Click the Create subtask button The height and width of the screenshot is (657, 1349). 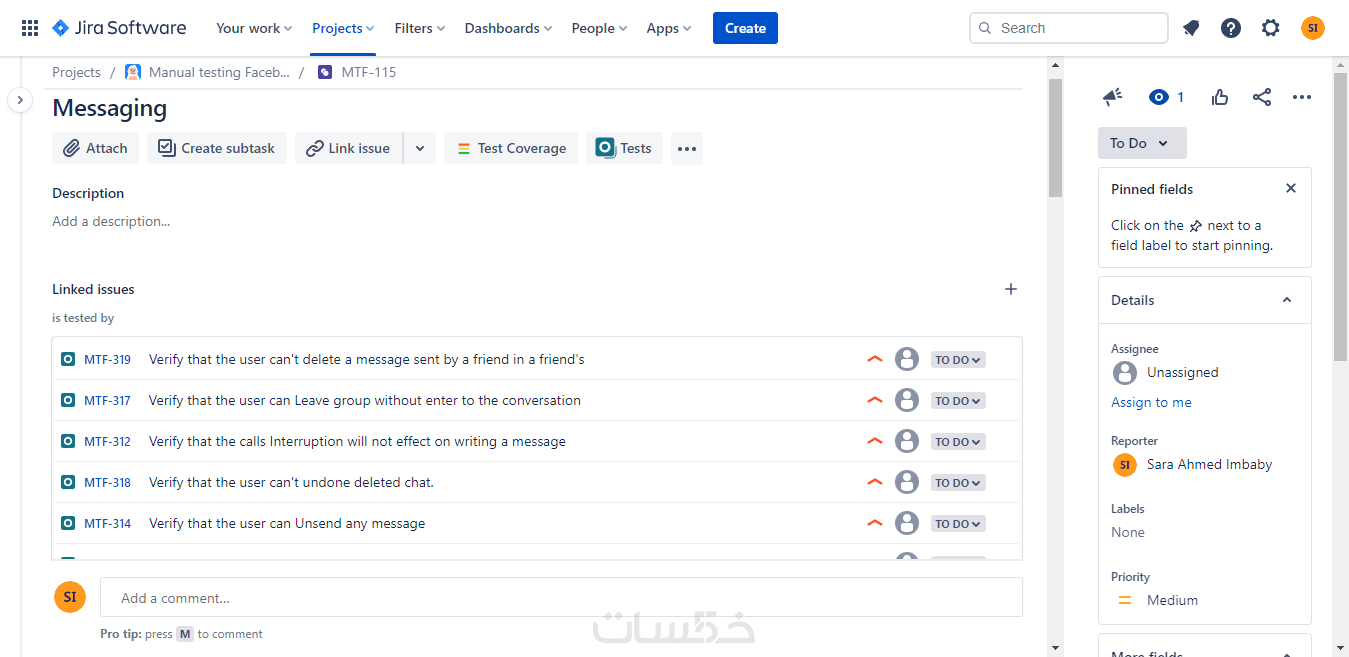coord(217,148)
